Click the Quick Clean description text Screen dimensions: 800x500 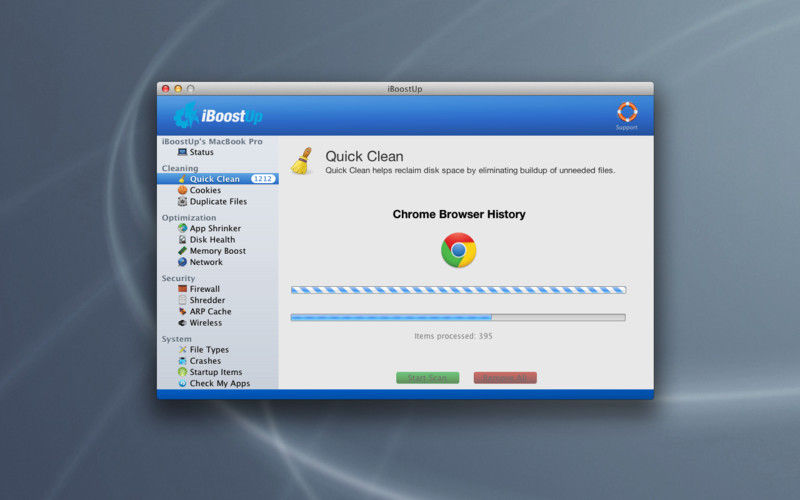click(x=470, y=170)
